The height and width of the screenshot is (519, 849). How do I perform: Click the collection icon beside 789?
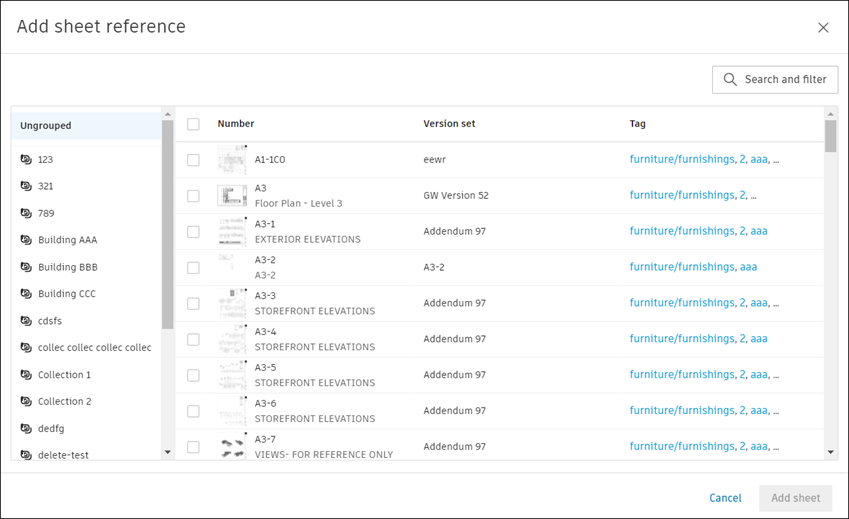coord(26,214)
